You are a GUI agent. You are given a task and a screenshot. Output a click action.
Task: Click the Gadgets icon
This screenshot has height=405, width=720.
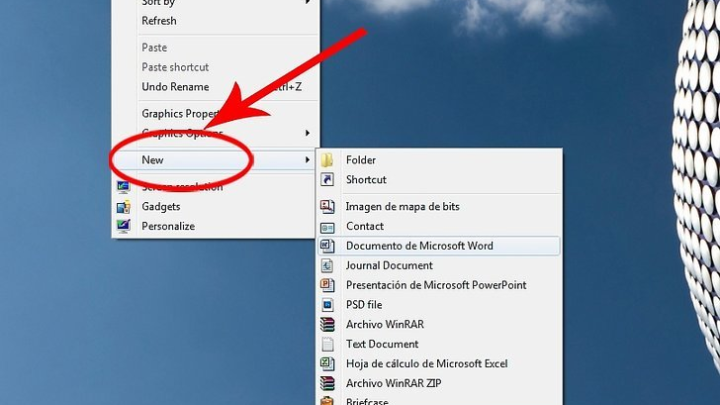click(x=123, y=207)
